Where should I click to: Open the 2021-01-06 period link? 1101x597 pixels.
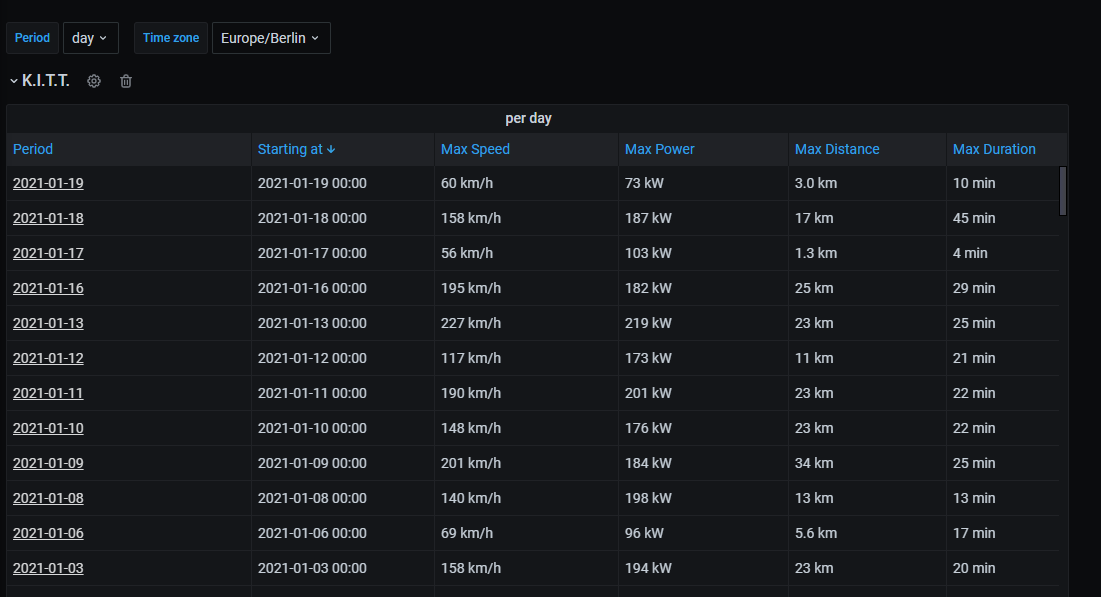click(48, 533)
